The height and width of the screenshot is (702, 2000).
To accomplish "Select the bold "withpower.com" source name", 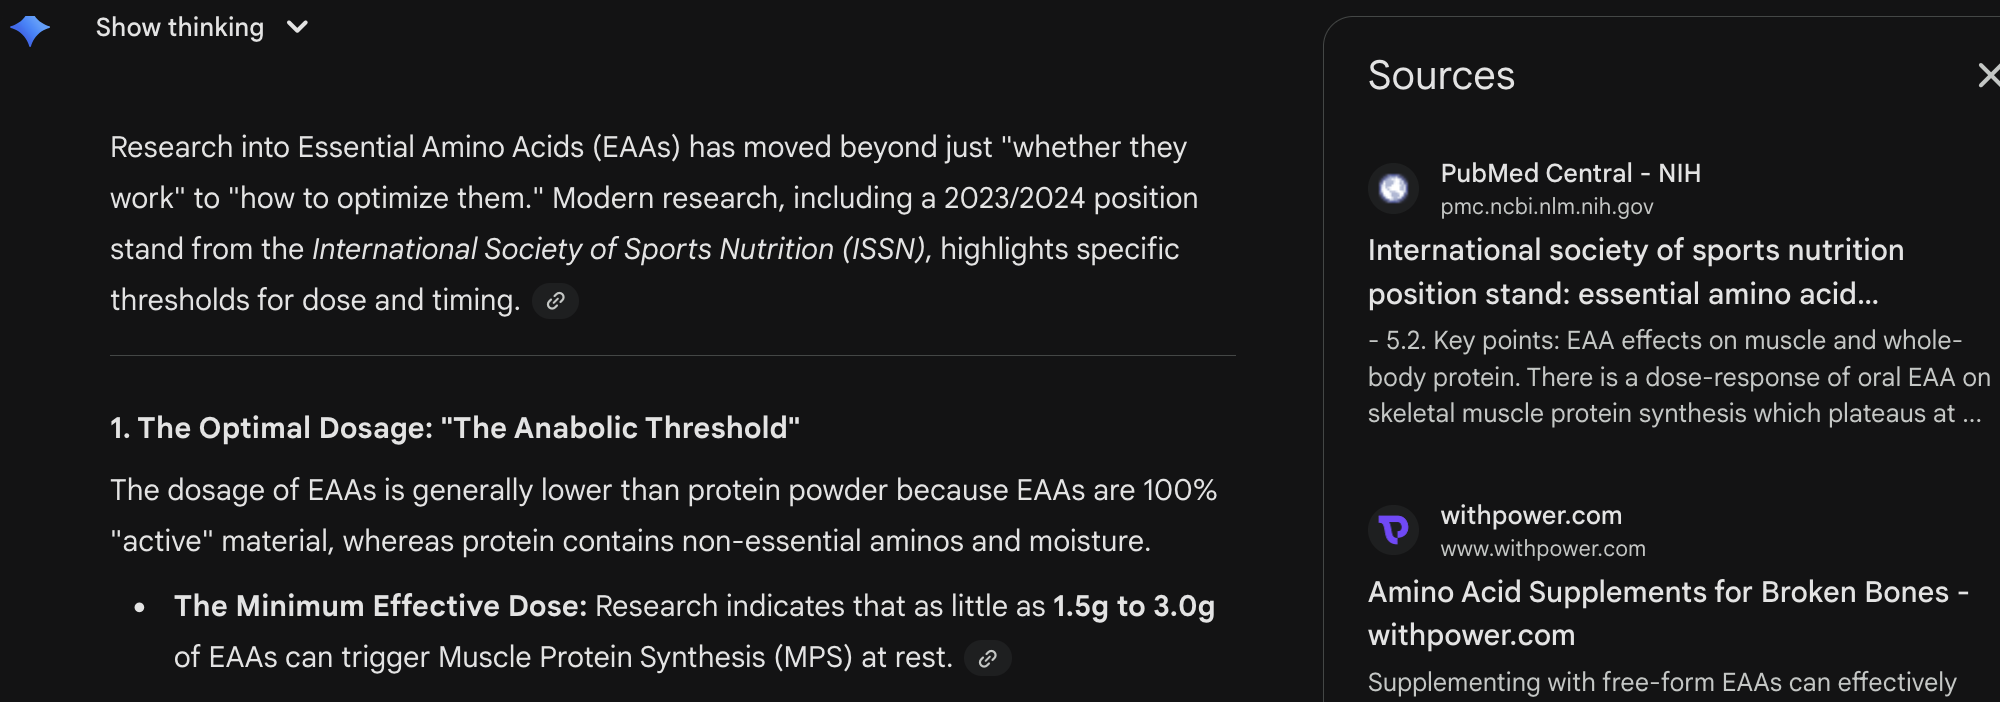I will (1530, 515).
